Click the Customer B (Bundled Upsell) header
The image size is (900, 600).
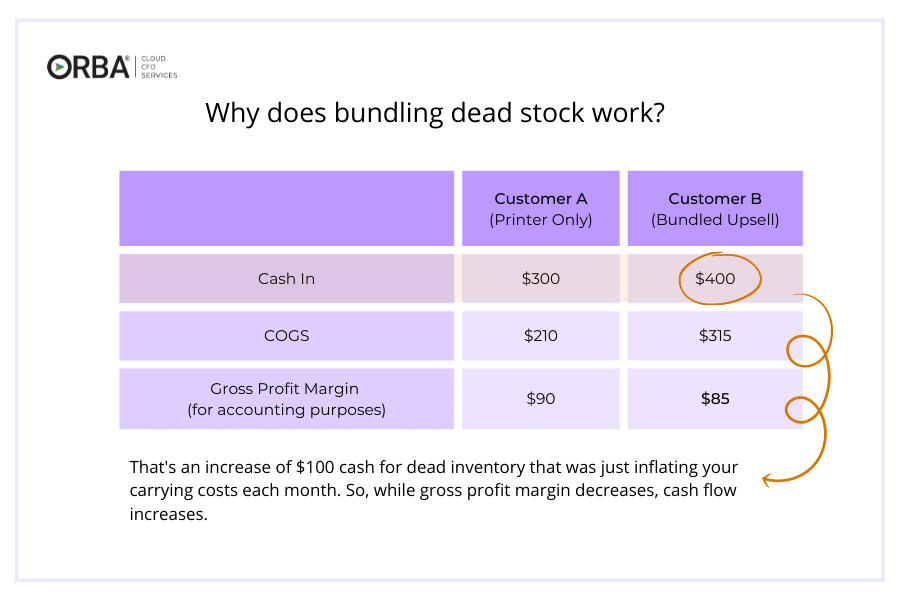point(715,208)
